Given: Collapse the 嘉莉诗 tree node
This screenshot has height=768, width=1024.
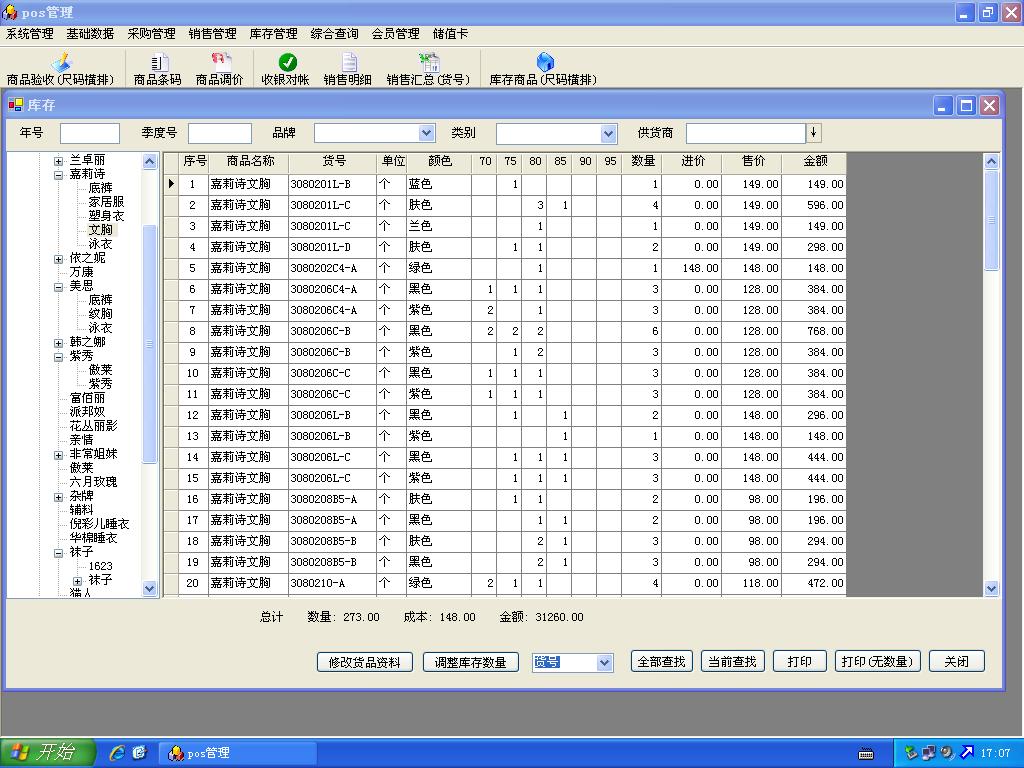Looking at the screenshot, I should 59,174.
